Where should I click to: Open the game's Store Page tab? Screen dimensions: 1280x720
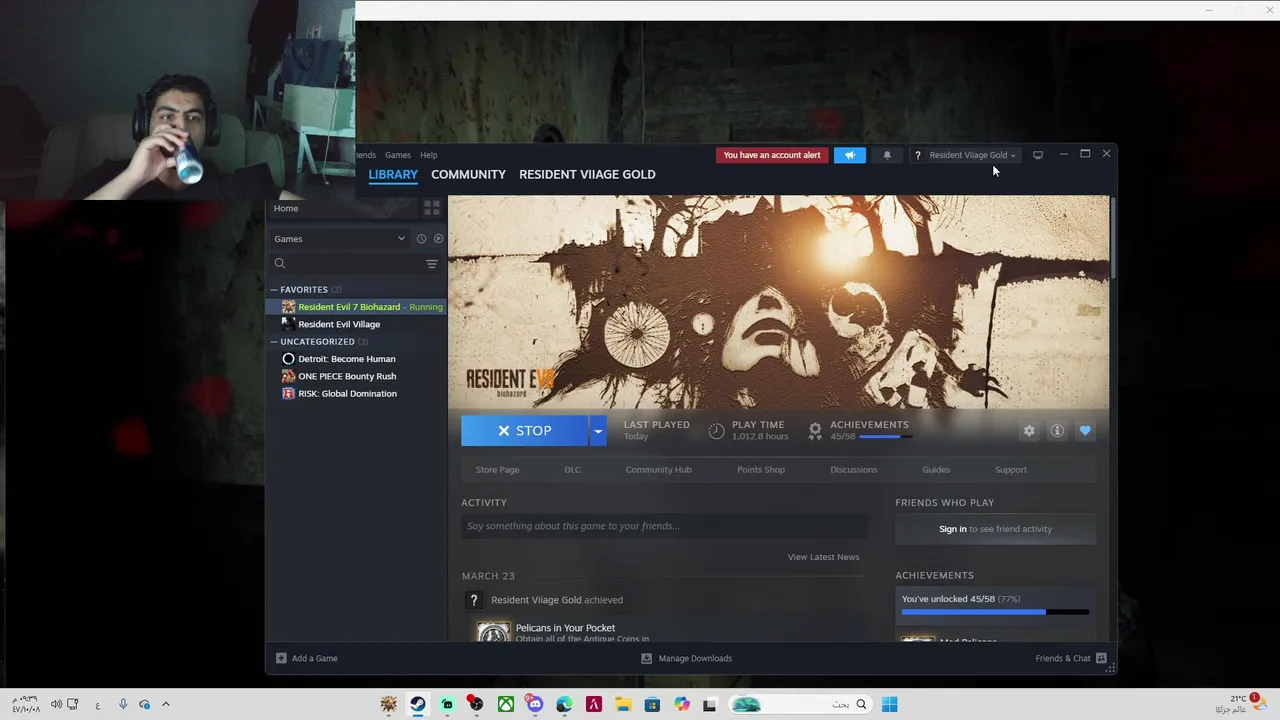pyautogui.click(x=497, y=470)
